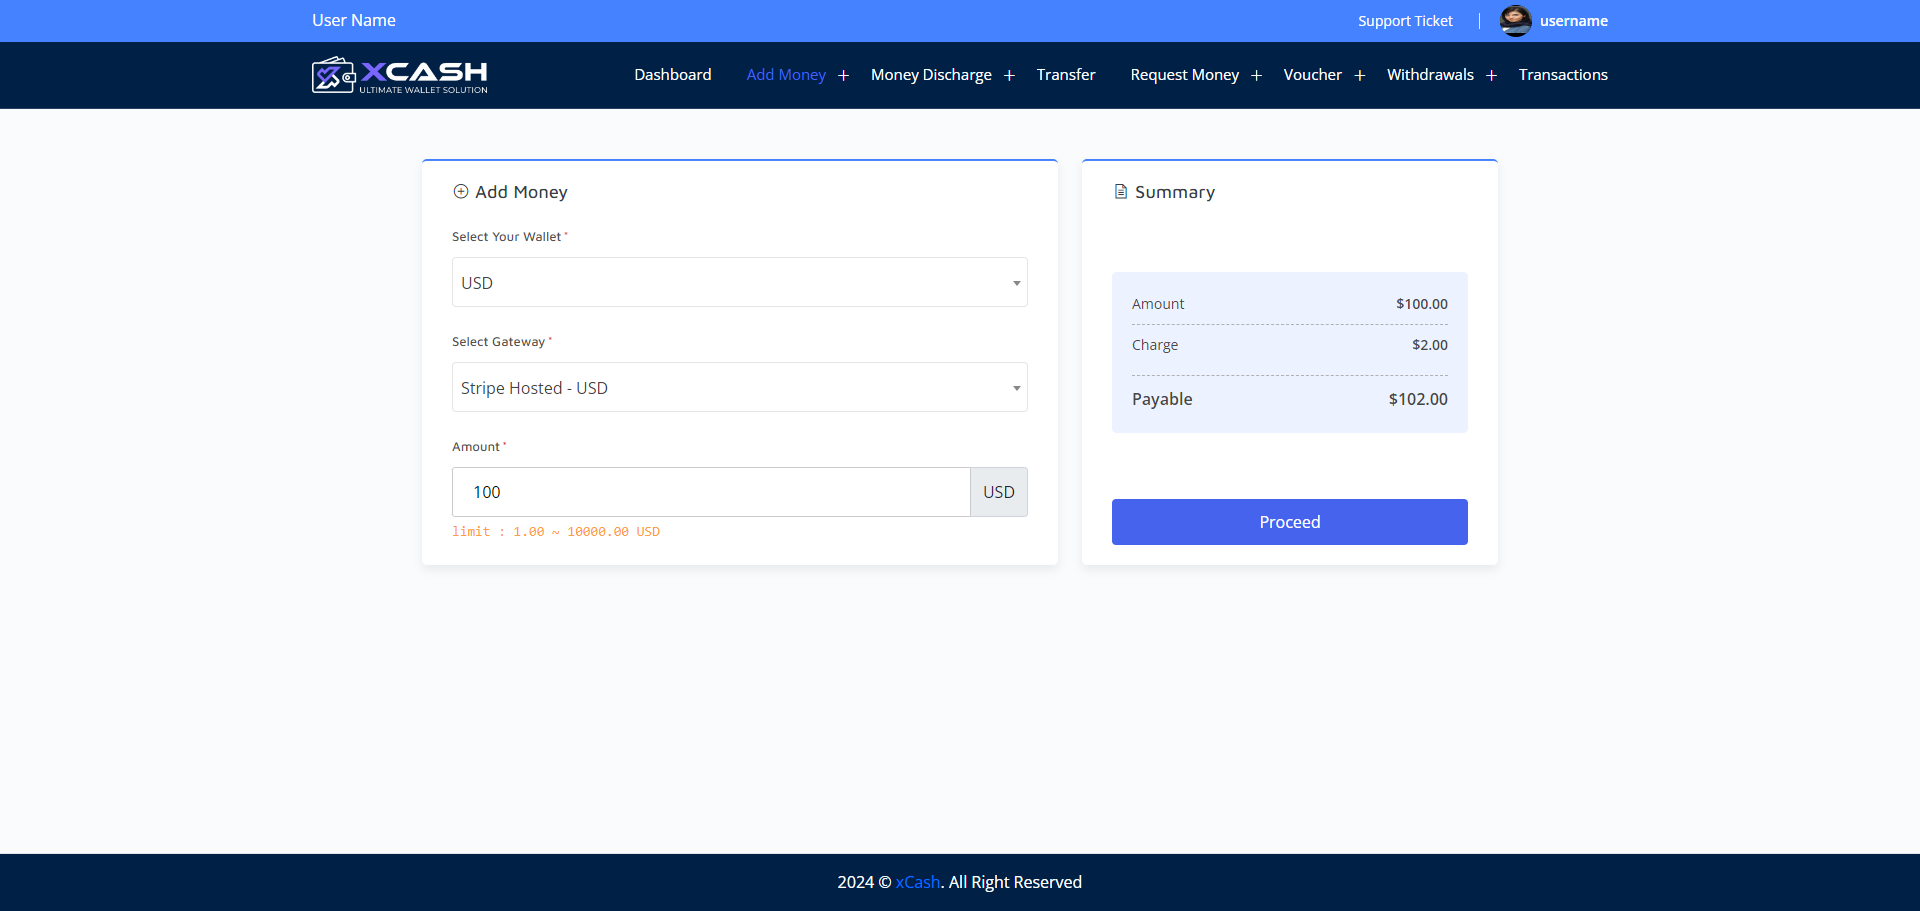Expand the plus icon beside Request Money

coord(1256,76)
